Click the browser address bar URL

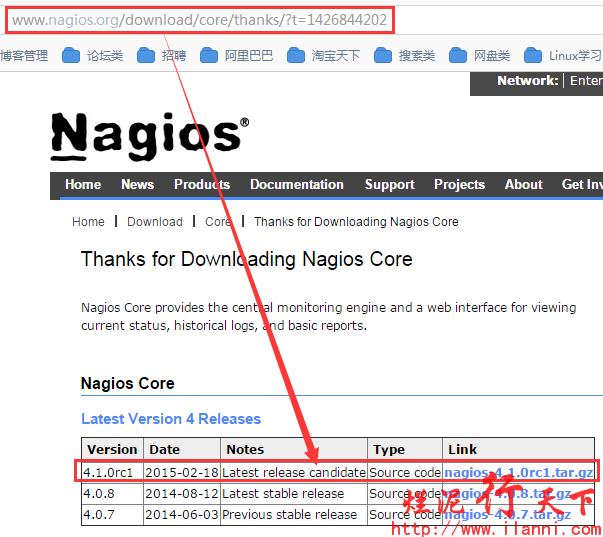199,20
